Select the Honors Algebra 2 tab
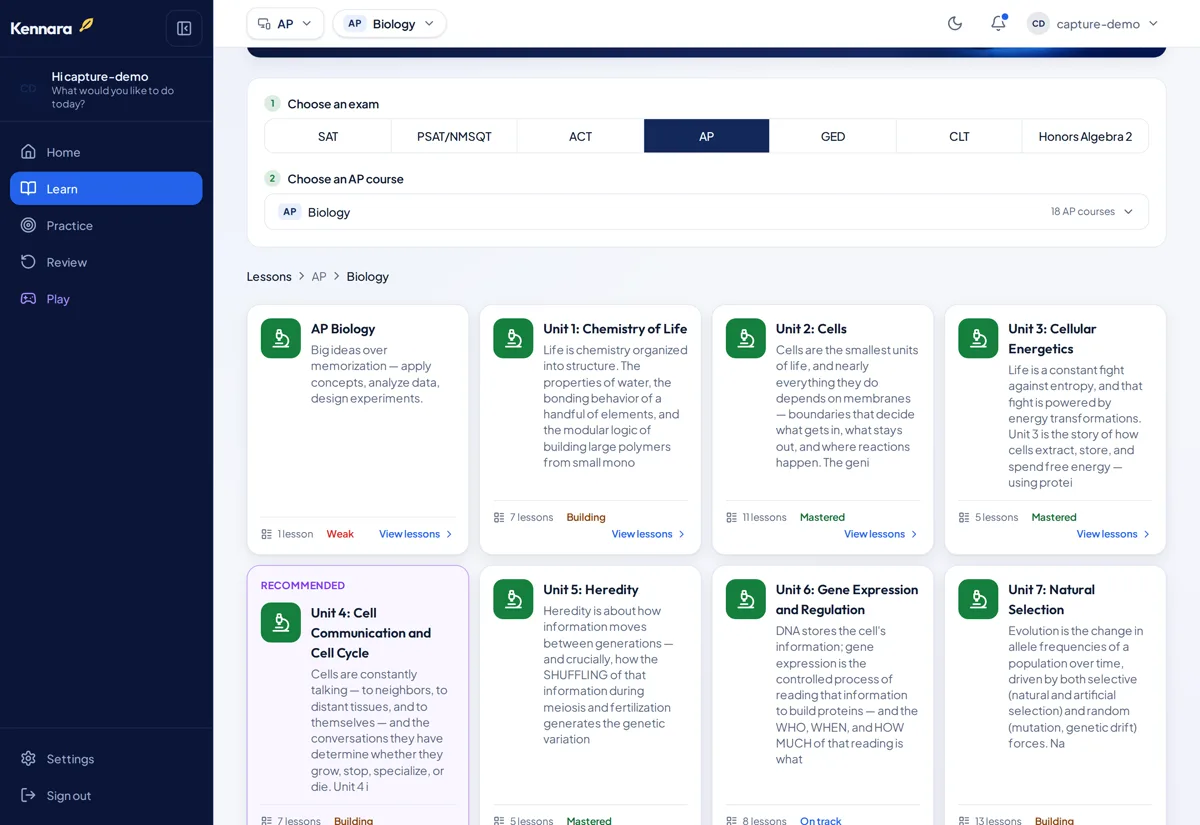This screenshot has height=825, width=1200. [1085, 136]
